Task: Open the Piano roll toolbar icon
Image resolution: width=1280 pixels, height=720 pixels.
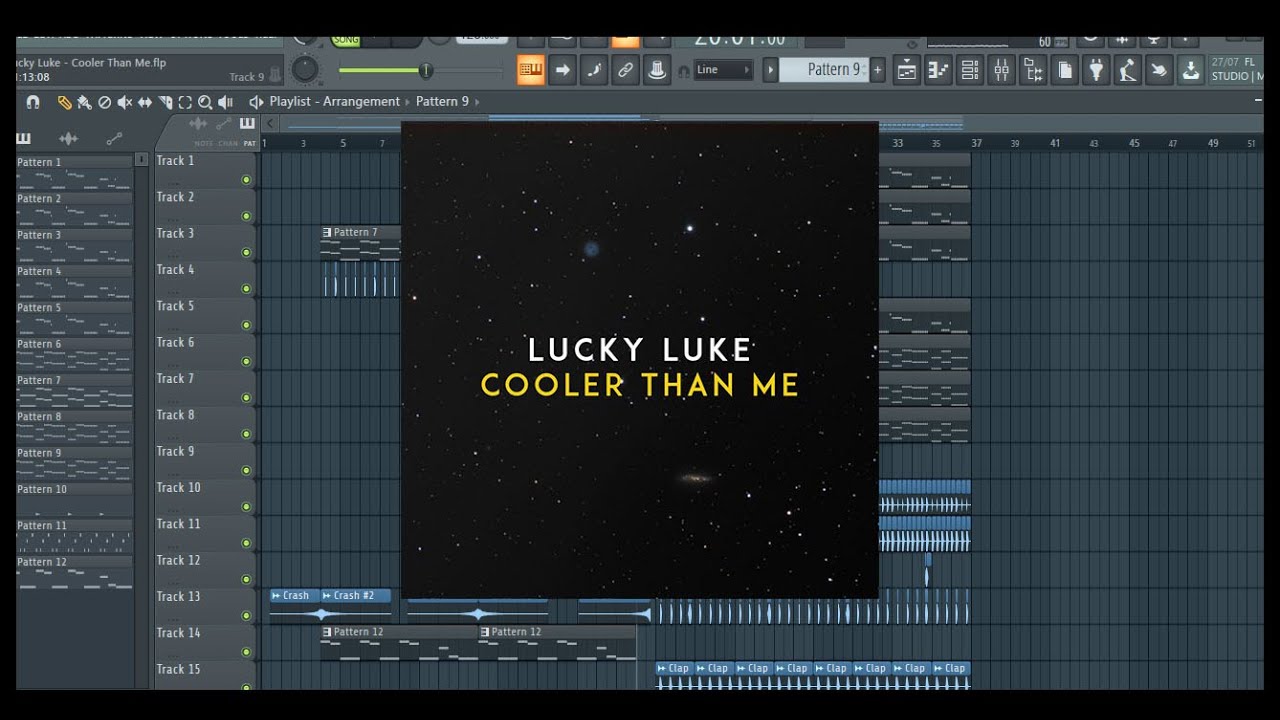Action: (x=938, y=70)
